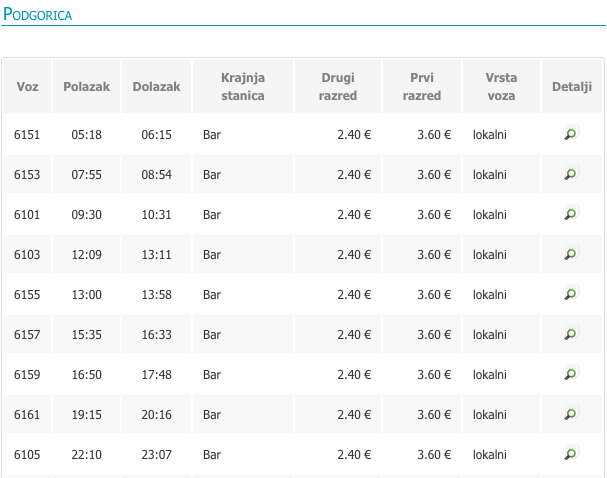Click departure time 05:18 cell
This screenshot has height=478, width=607.
point(86,135)
